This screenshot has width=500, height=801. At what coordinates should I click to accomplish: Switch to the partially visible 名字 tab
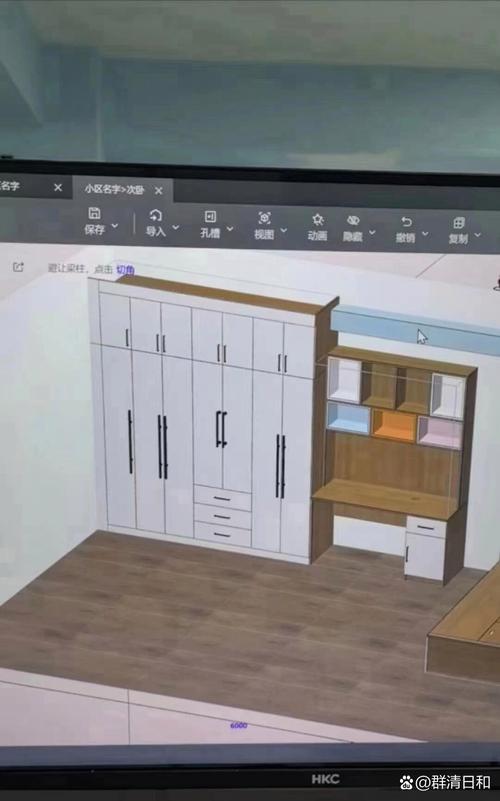[10, 185]
